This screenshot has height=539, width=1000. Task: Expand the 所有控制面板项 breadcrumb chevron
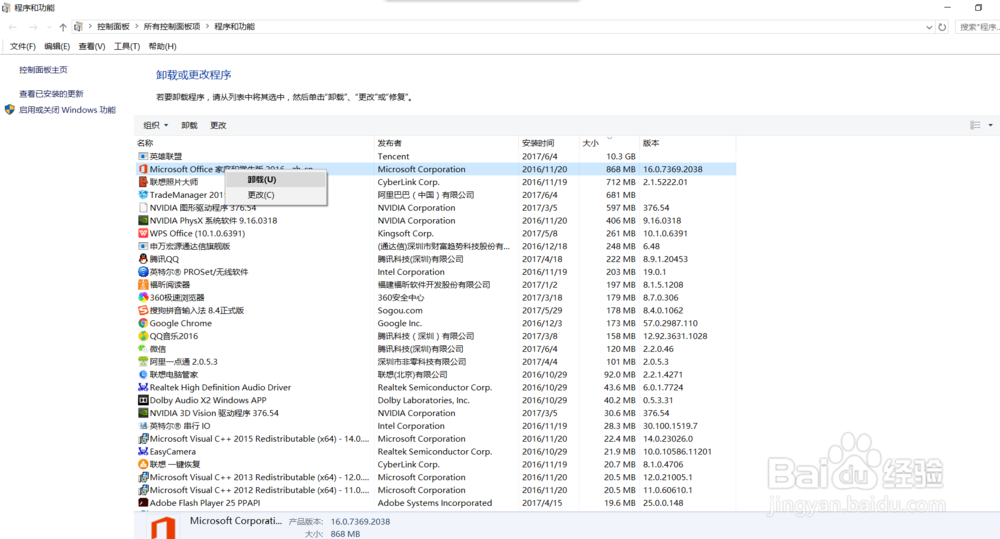click(x=207, y=27)
